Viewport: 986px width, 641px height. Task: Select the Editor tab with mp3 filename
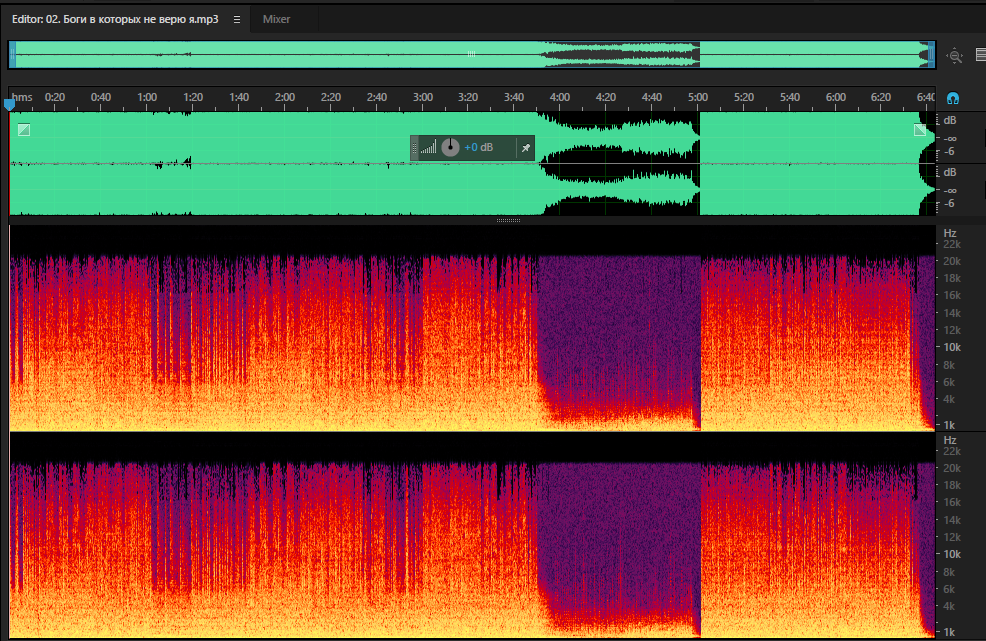coord(115,20)
